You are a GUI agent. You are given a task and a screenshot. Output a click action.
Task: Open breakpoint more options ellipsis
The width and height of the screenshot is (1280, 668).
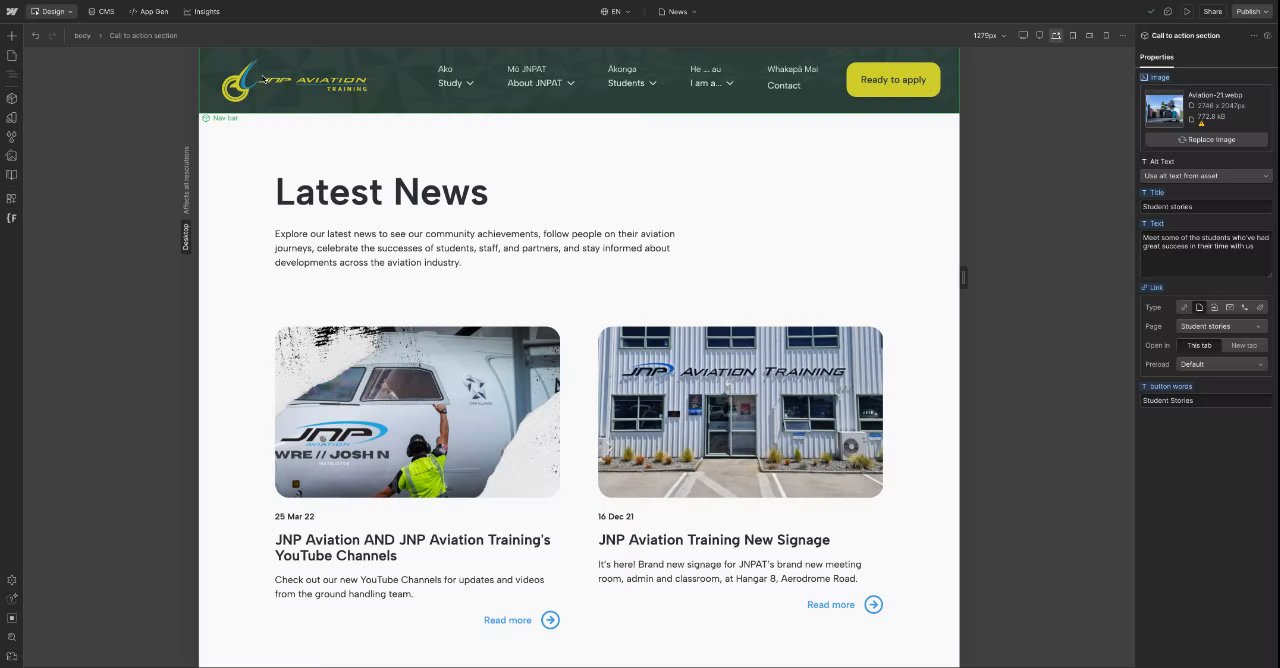tap(1123, 36)
